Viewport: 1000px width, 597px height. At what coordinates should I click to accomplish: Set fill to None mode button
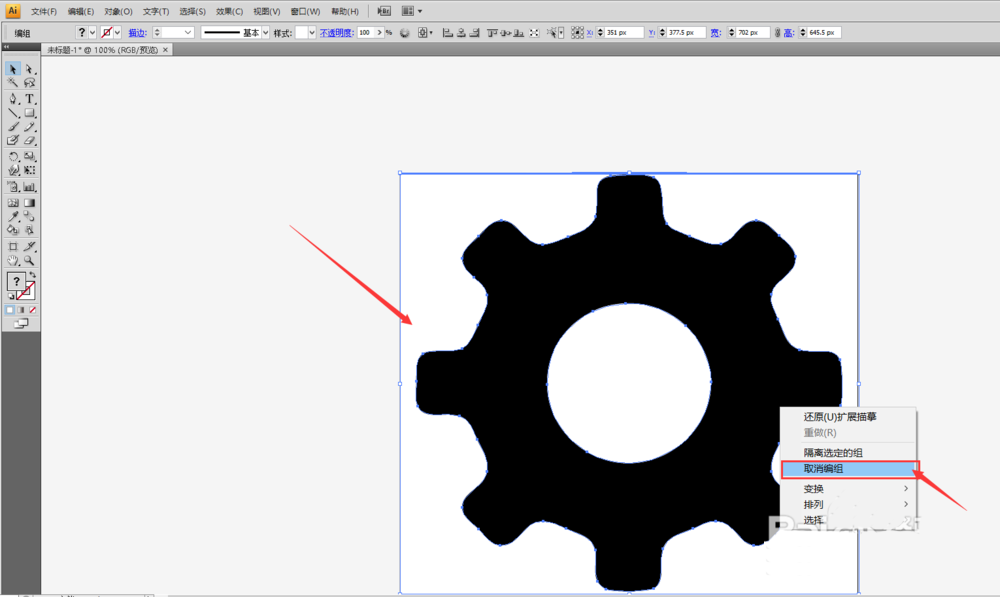tap(33, 310)
